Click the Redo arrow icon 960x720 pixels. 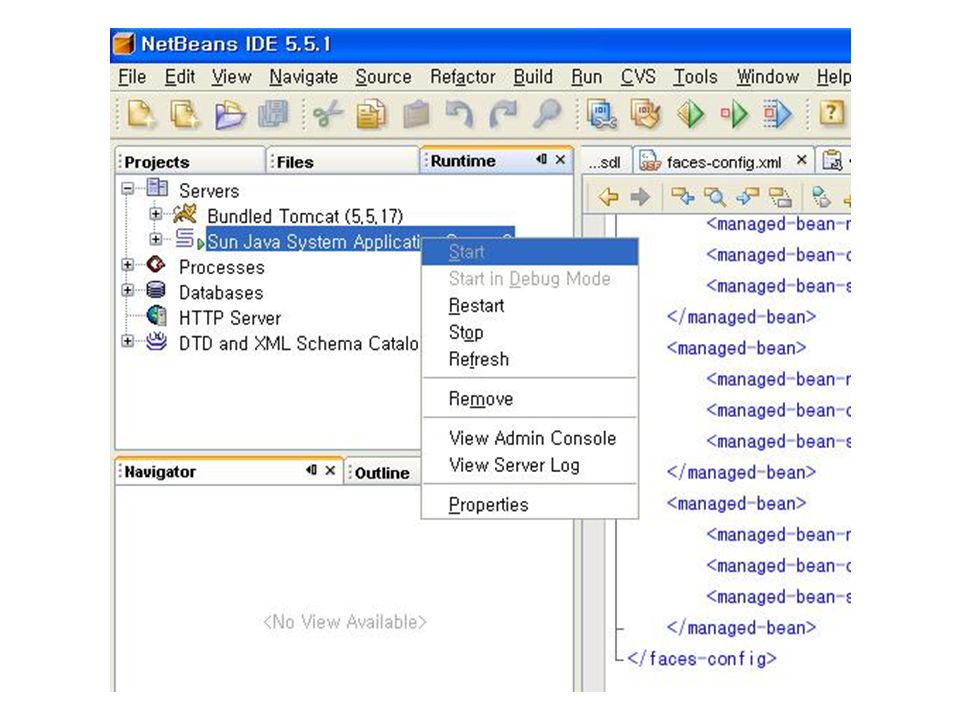[x=503, y=114]
